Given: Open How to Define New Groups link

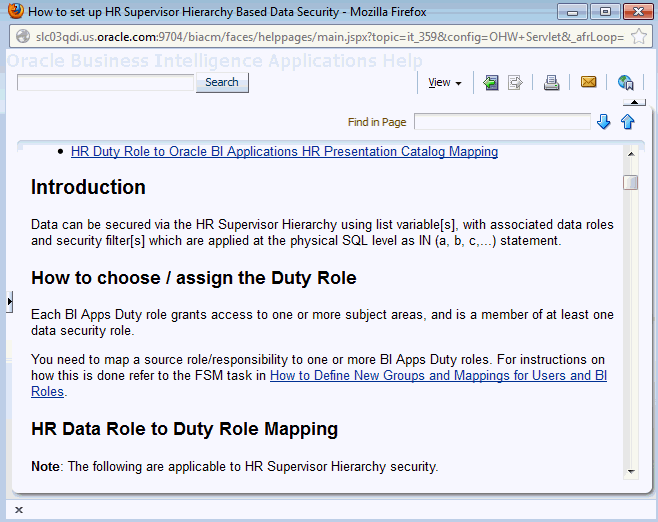Looking at the screenshot, I should 319,383.
